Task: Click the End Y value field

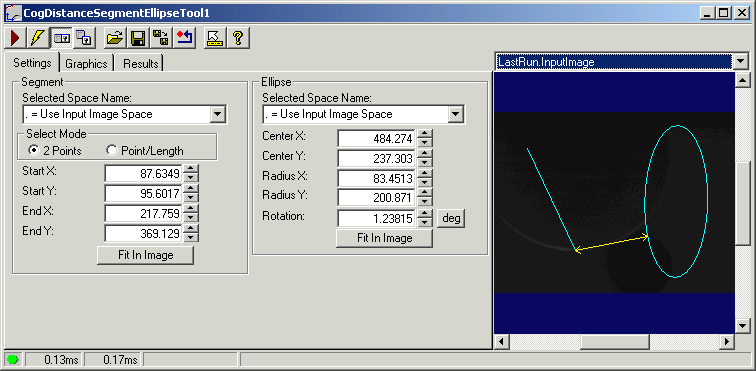Action: [144, 234]
